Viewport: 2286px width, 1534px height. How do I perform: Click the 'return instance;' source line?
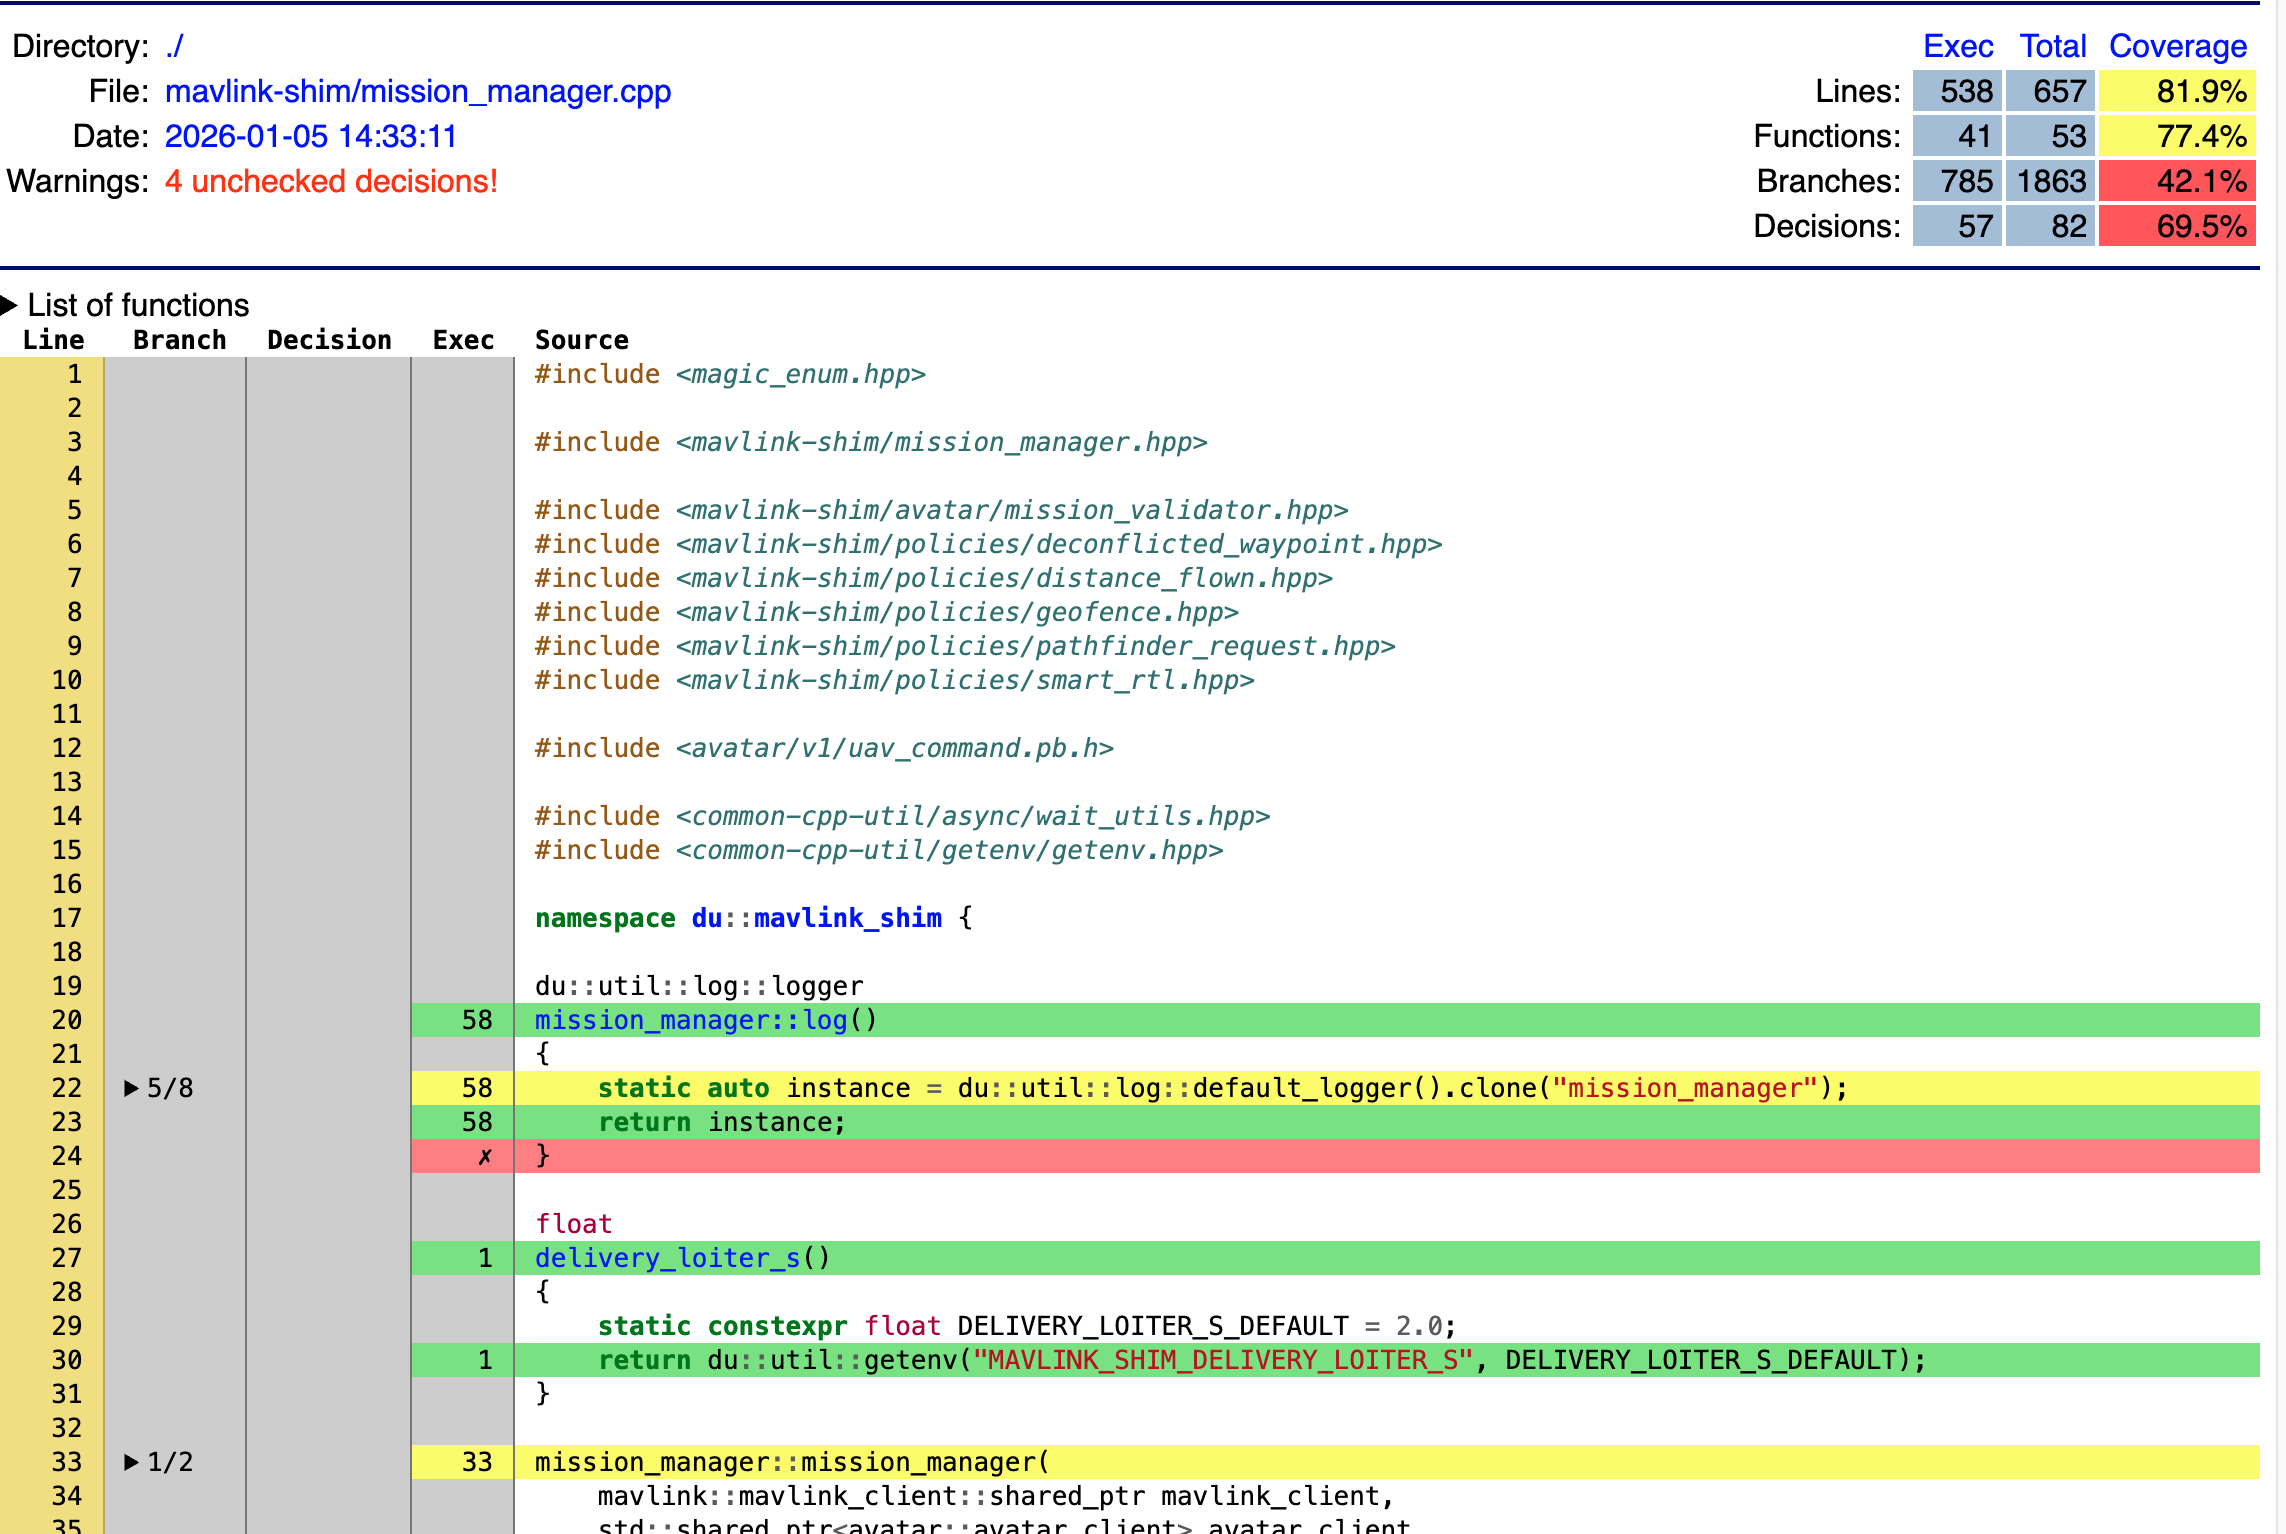(x=1387, y=1122)
